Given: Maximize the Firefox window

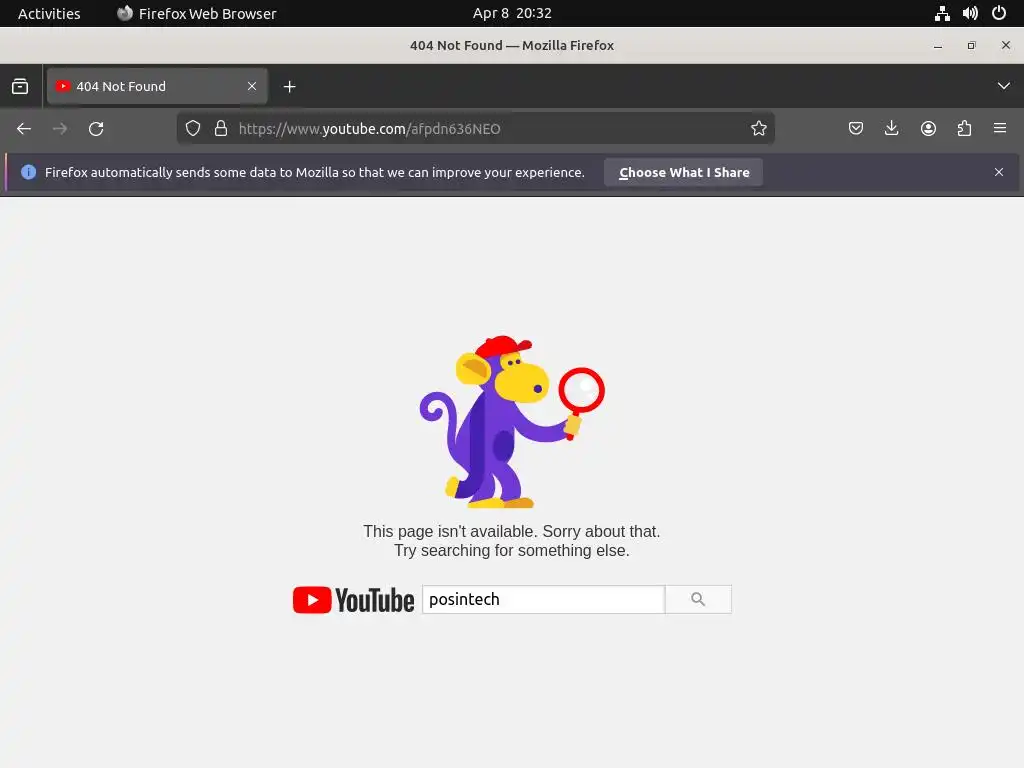Looking at the screenshot, I should click(x=972, y=46).
